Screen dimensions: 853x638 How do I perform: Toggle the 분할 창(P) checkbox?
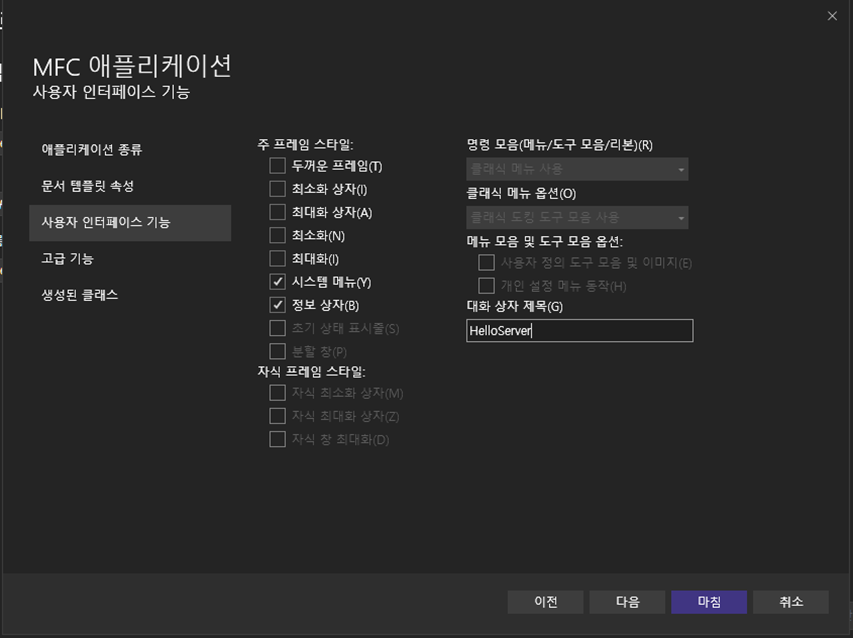coord(277,351)
